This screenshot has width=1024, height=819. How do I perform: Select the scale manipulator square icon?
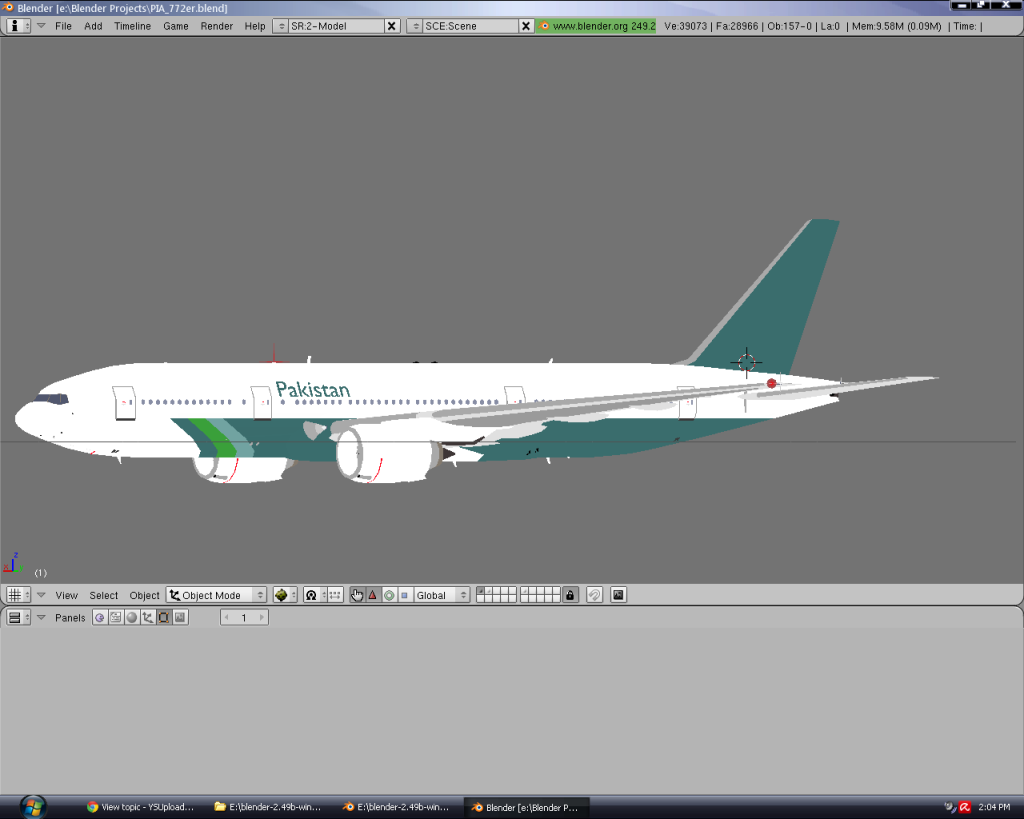point(405,595)
